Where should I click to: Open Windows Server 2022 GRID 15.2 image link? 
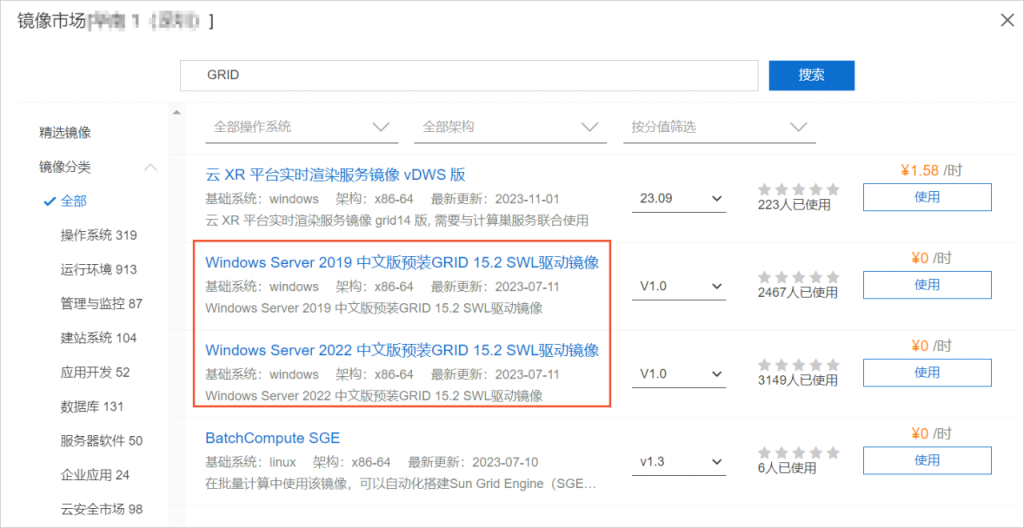tap(402, 351)
